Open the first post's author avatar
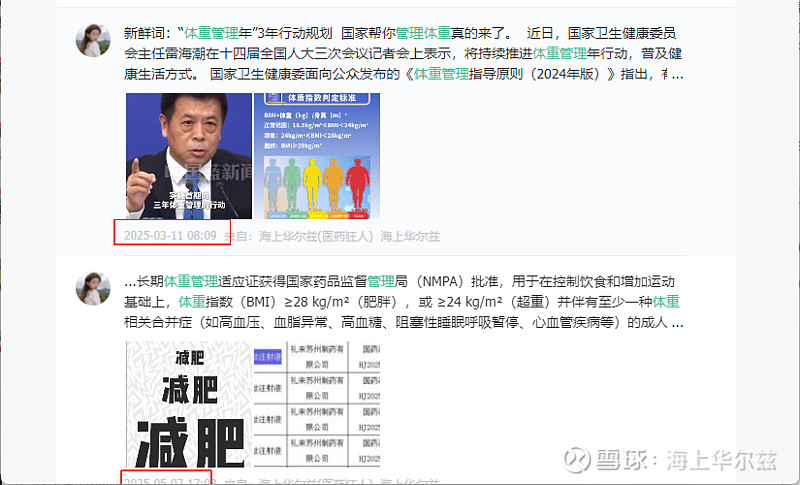This screenshot has width=800, height=485. pyautogui.click(x=93, y=40)
